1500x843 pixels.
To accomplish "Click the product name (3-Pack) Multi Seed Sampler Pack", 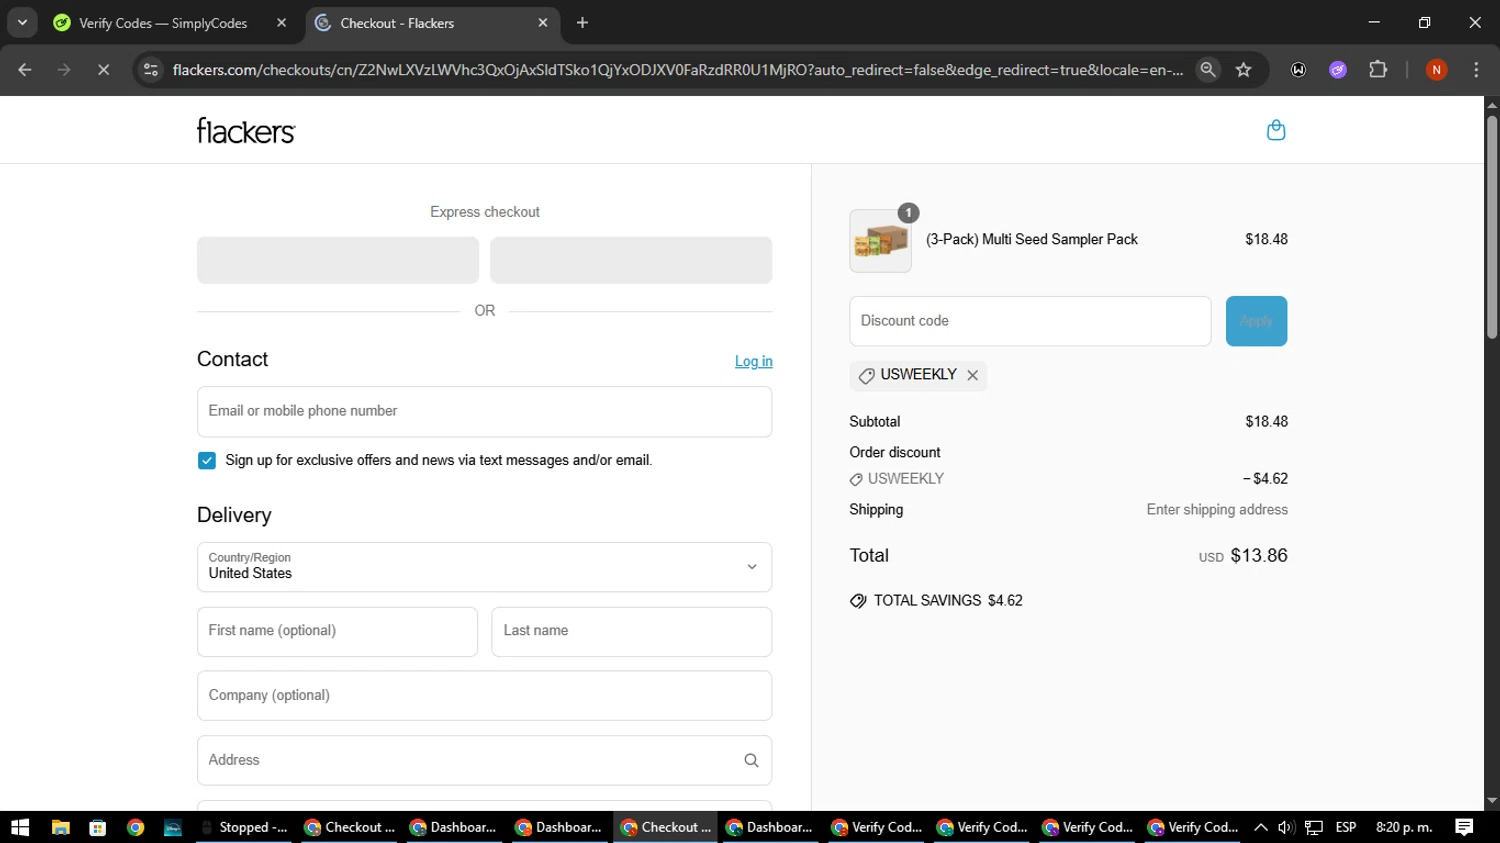I will click(x=1032, y=240).
